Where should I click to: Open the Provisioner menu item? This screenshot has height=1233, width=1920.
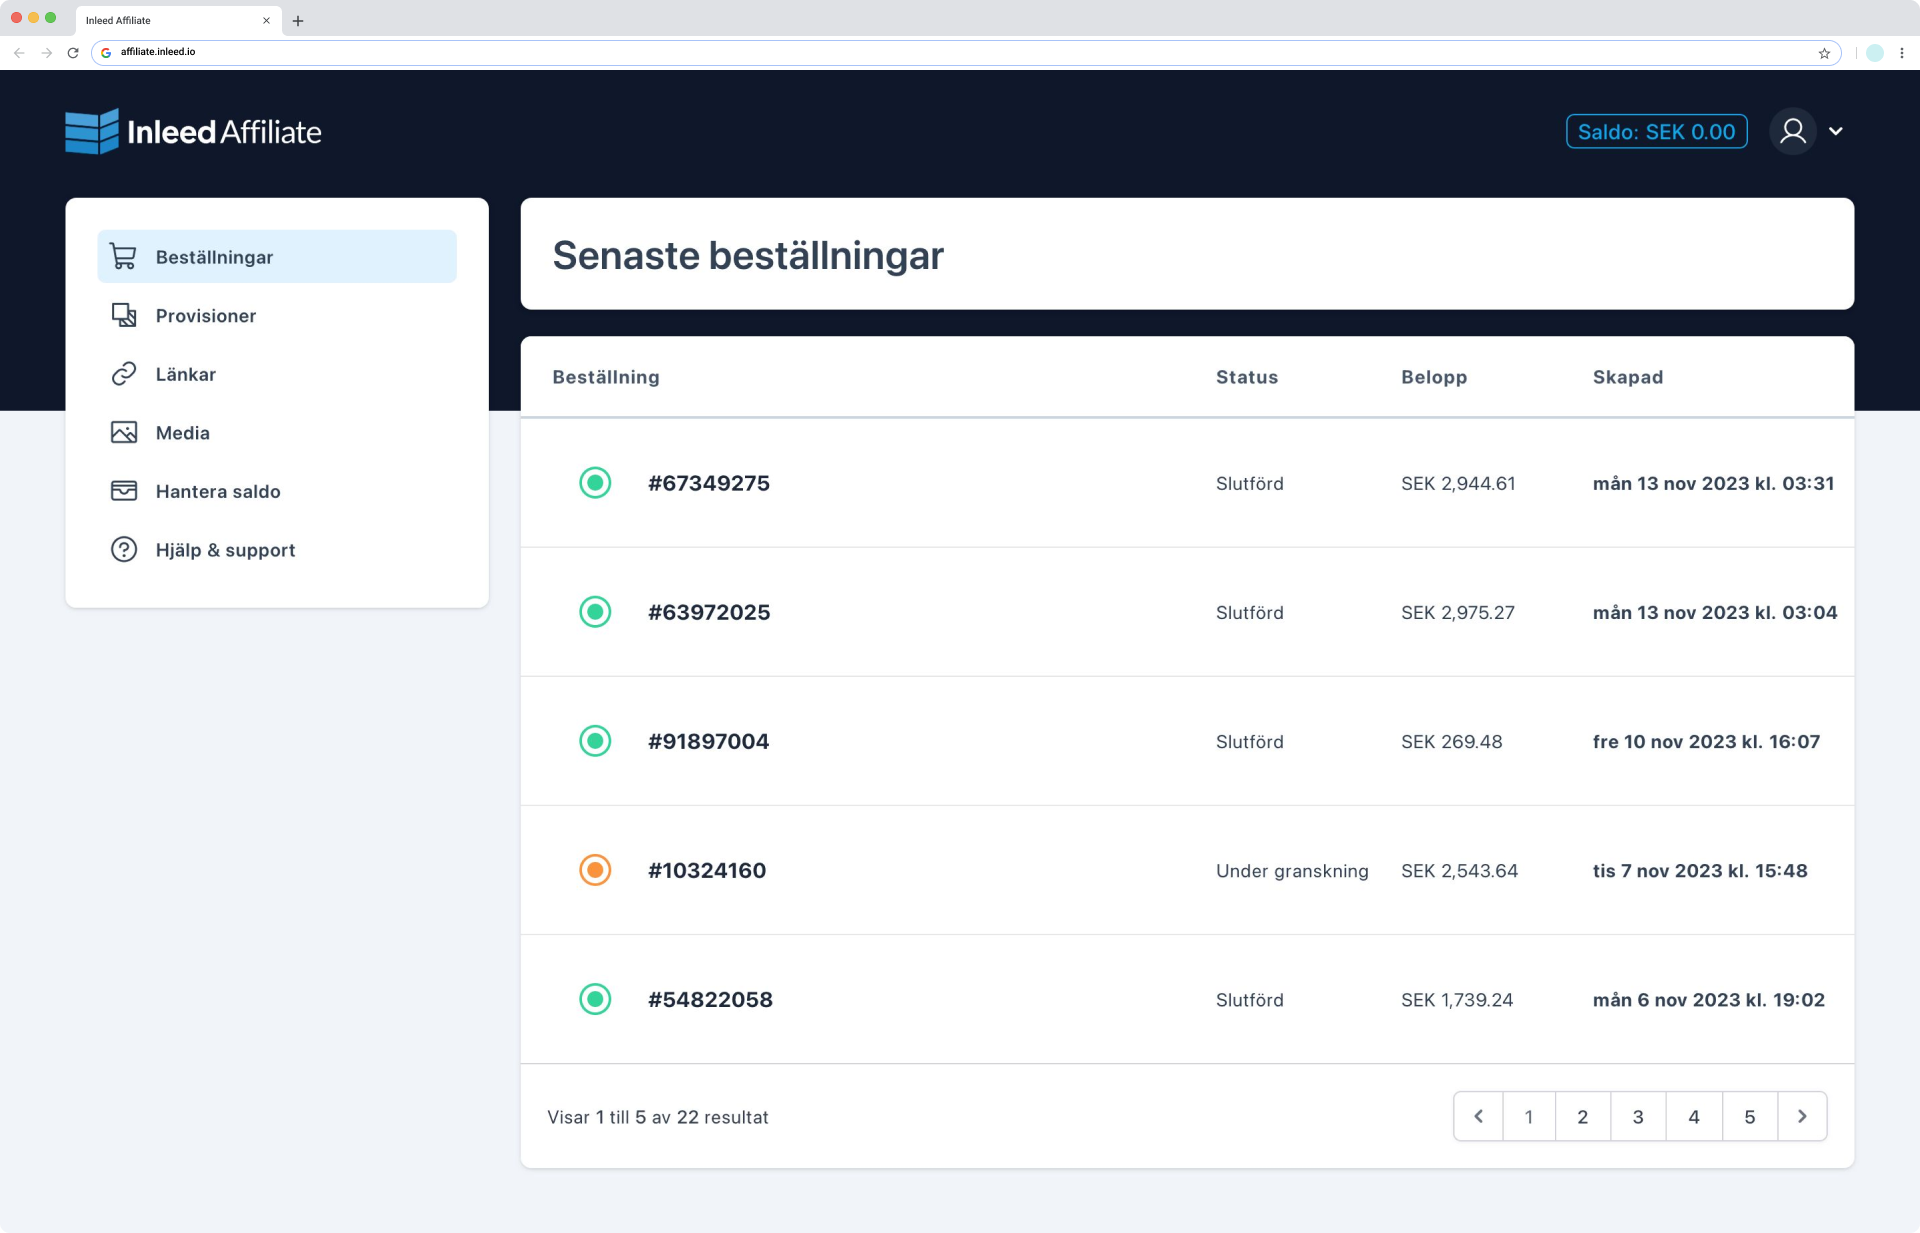[x=206, y=316]
